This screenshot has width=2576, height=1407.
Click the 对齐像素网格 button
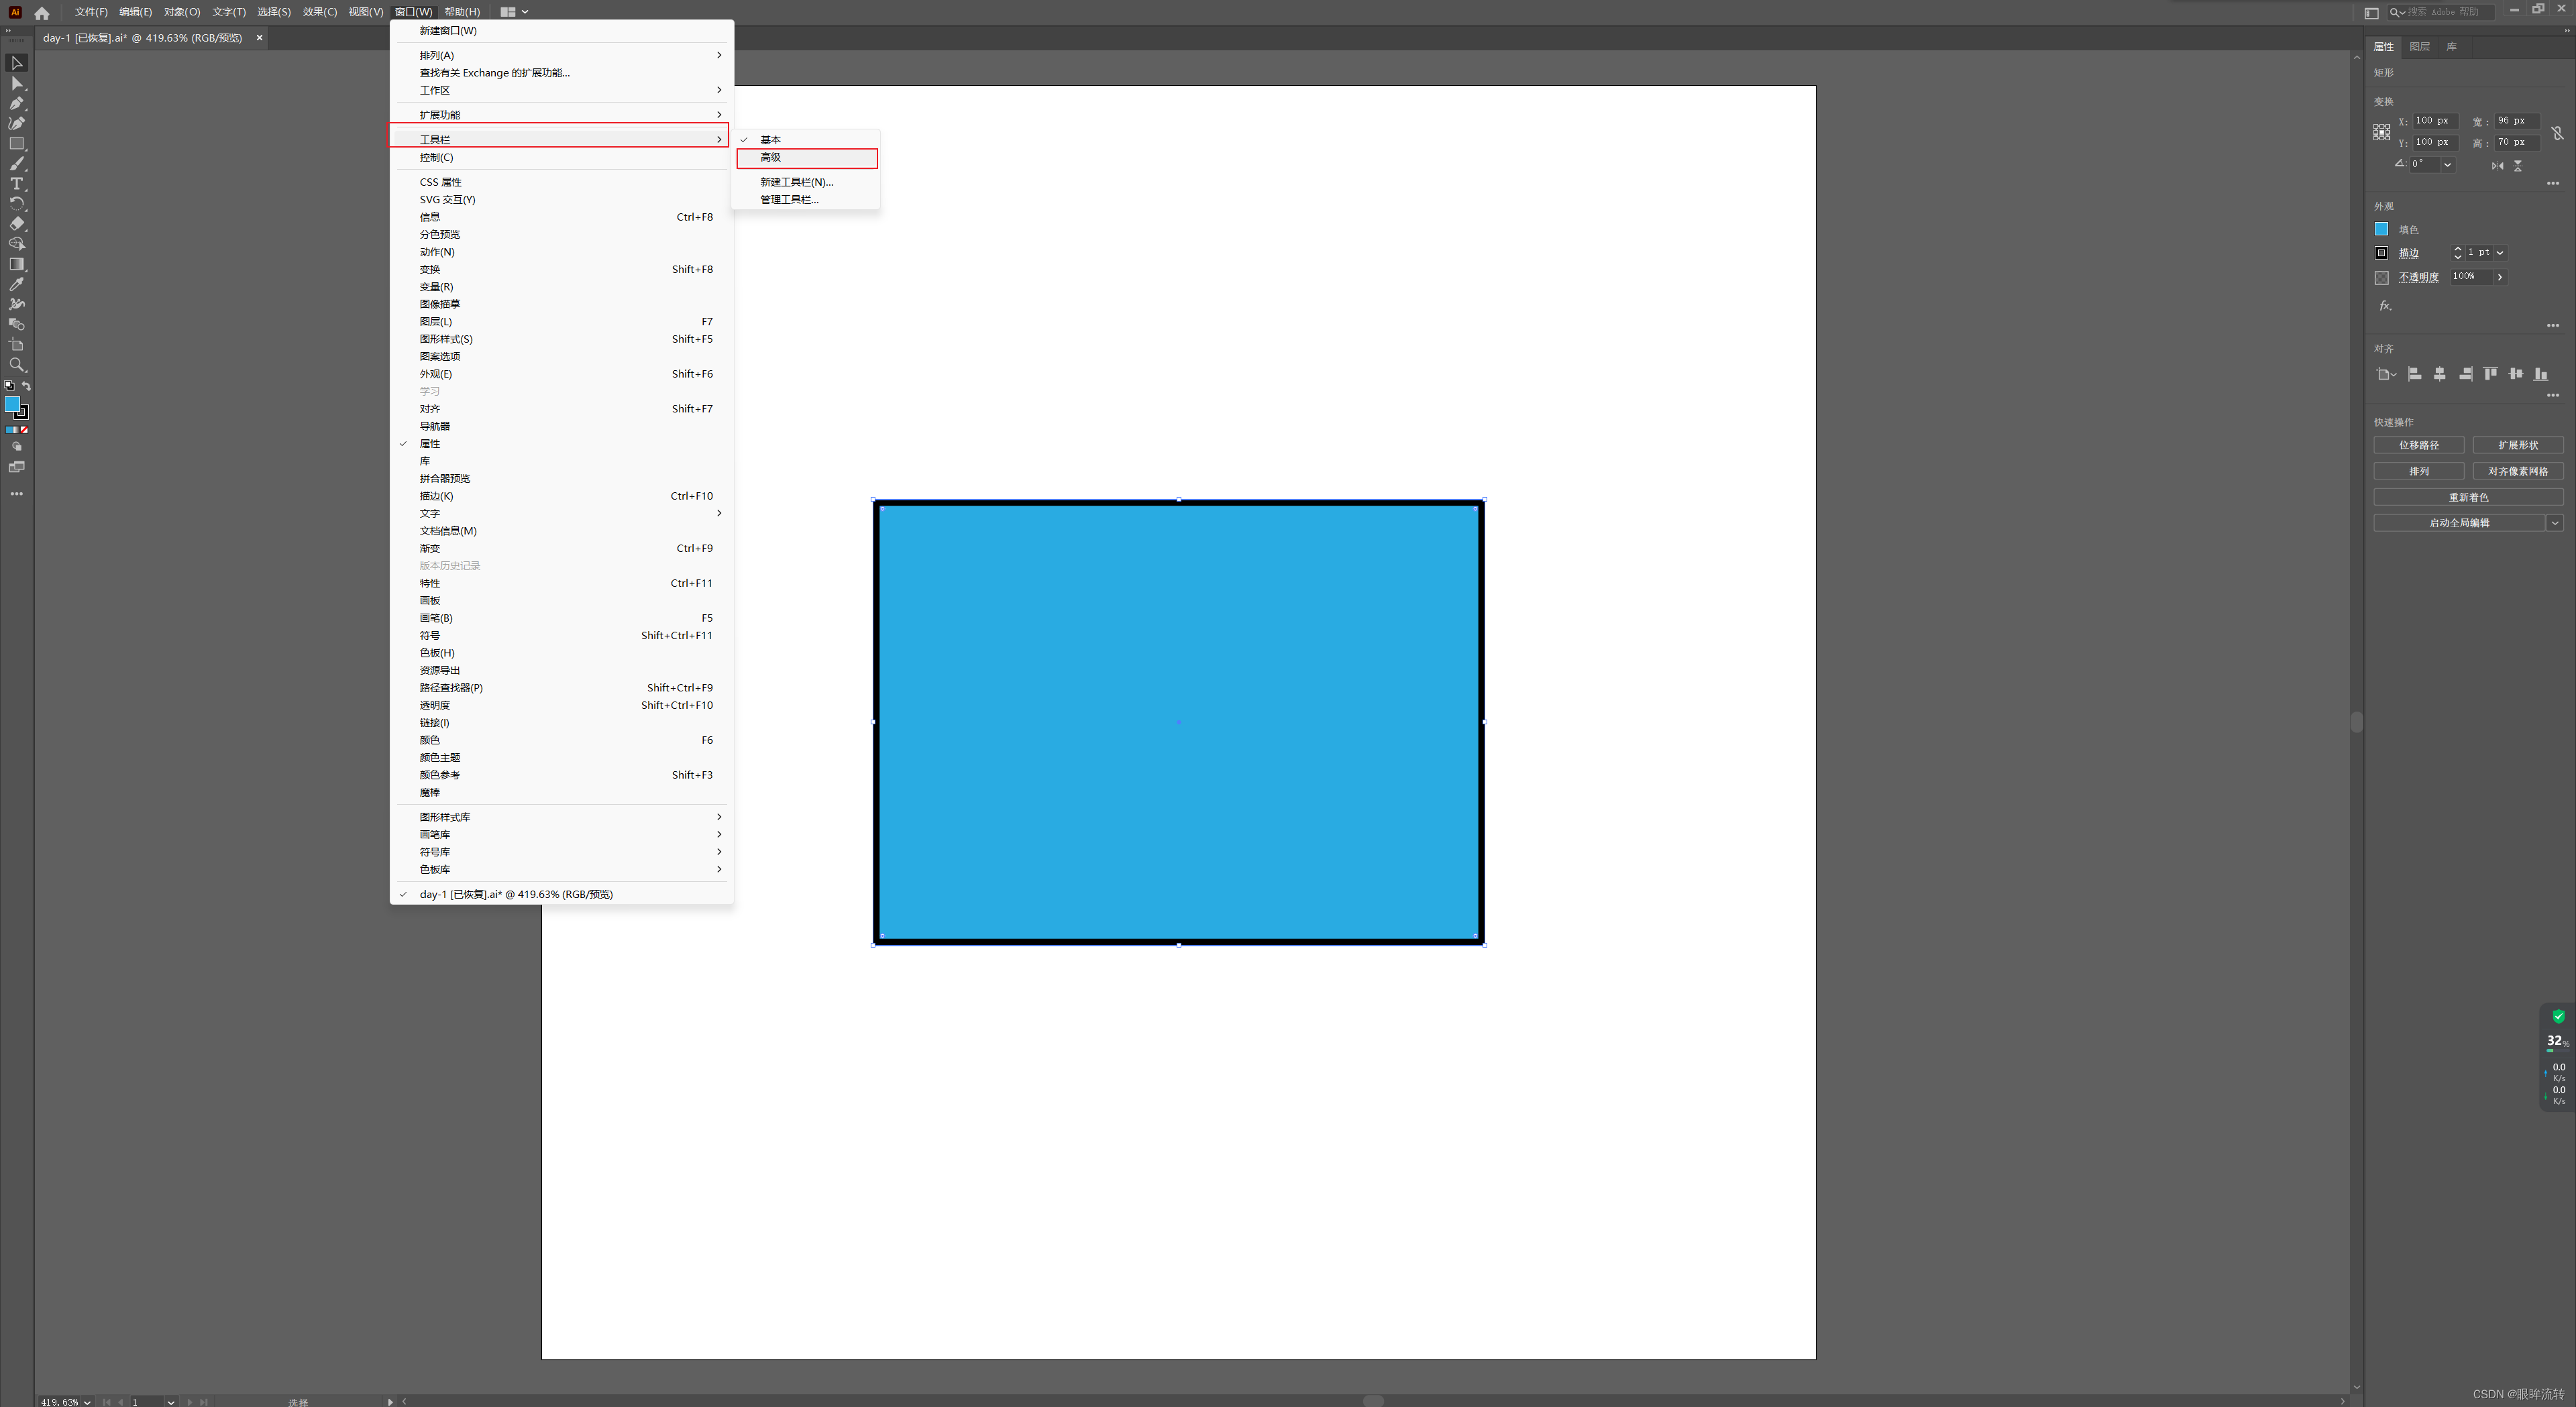[x=2518, y=472]
